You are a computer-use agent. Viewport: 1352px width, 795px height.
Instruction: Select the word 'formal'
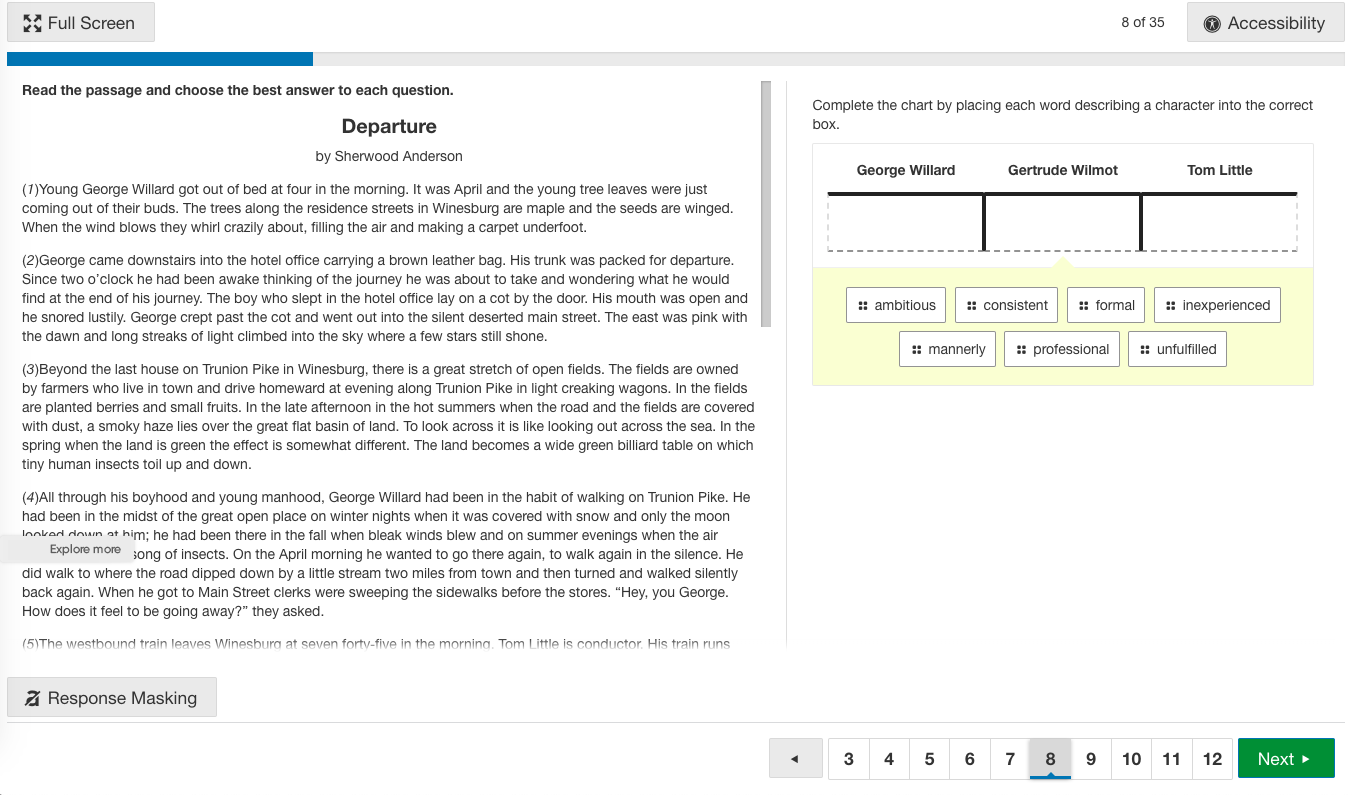1106,306
